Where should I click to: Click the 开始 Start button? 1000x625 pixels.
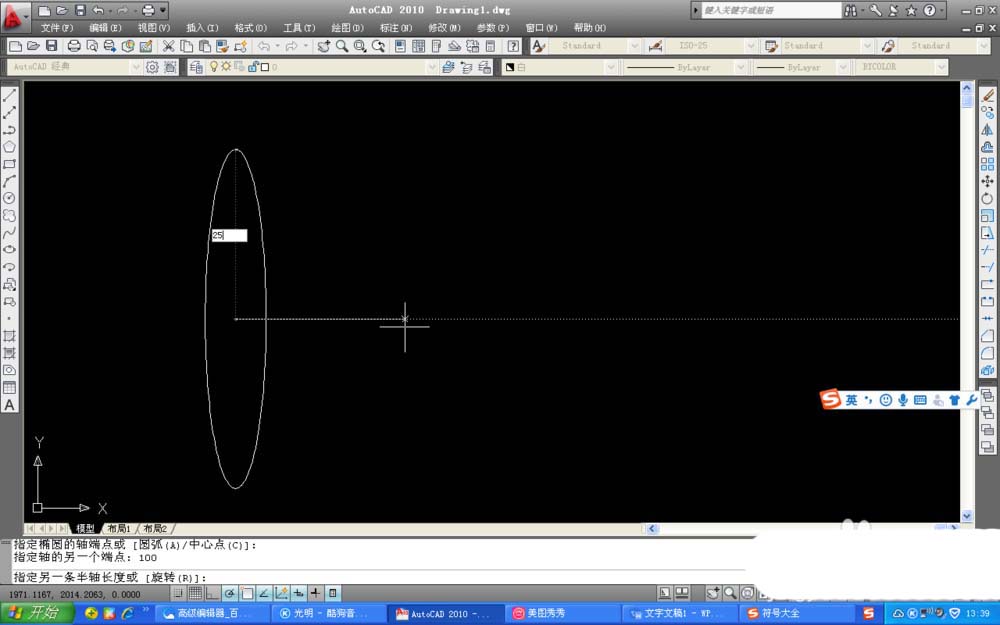[36, 614]
